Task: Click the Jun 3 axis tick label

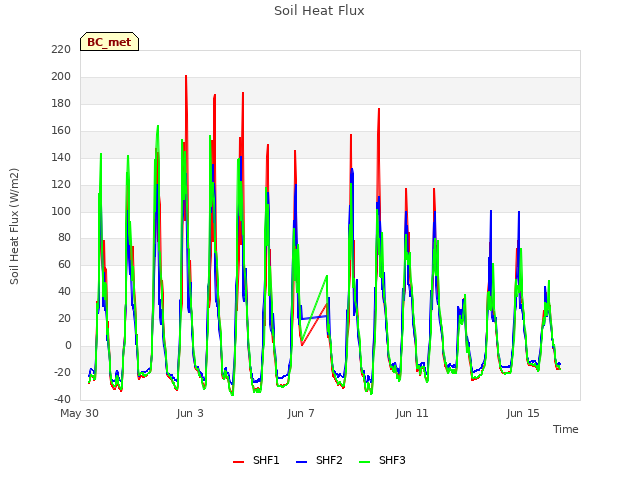Action: coord(190,413)
